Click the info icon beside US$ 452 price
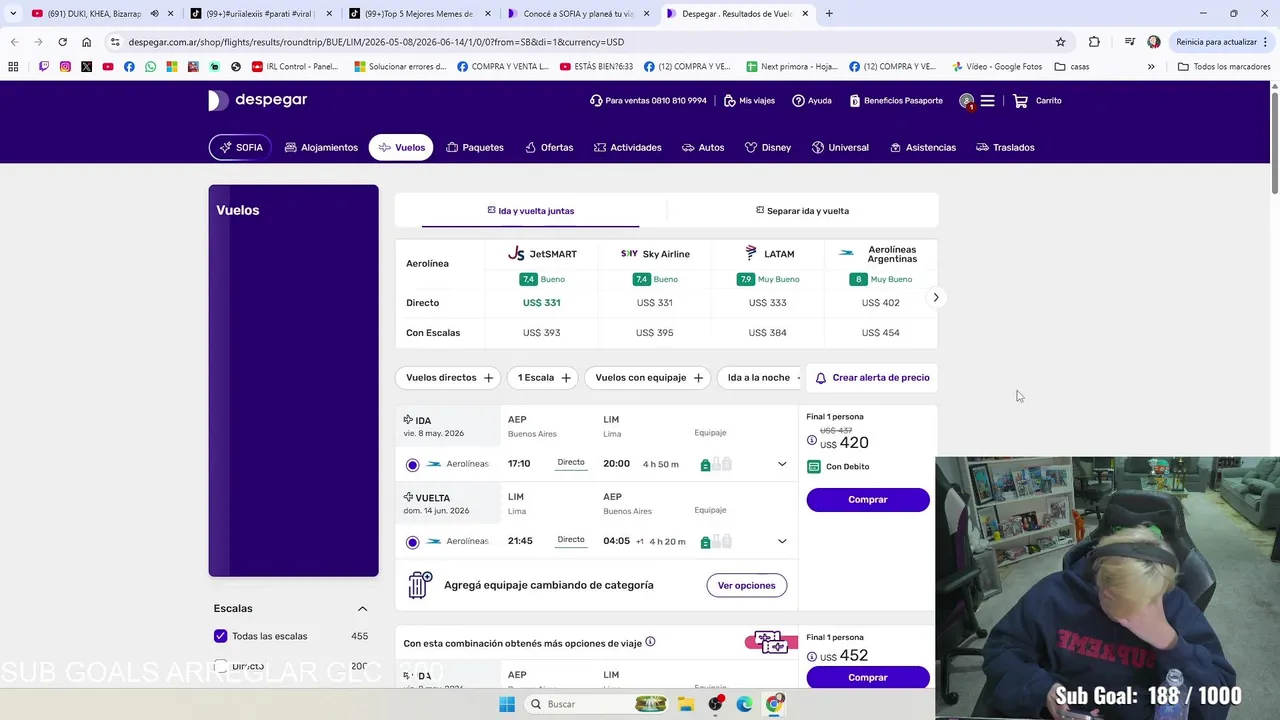Screen dimensions: 1280x720 click(x=812, y=656)
